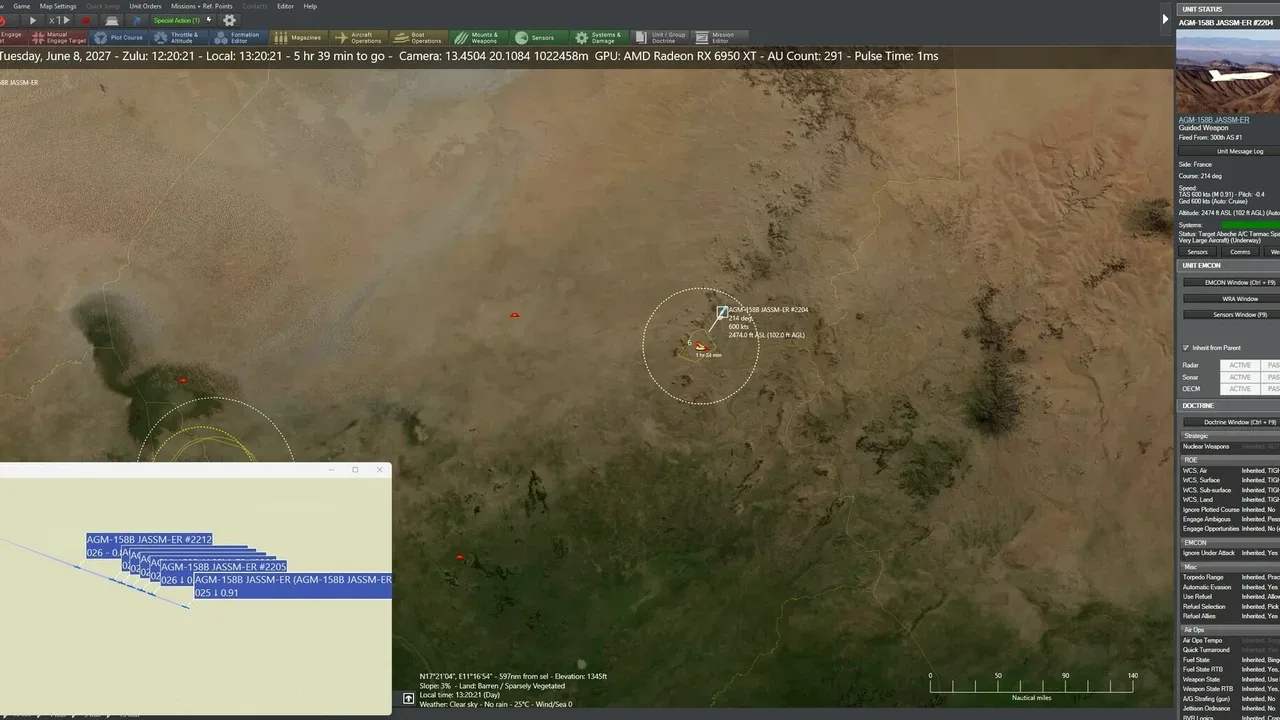This screenshot has height=720, width=1280.
Task: Open the Sensors toolbar button
Action: [535, 38]
